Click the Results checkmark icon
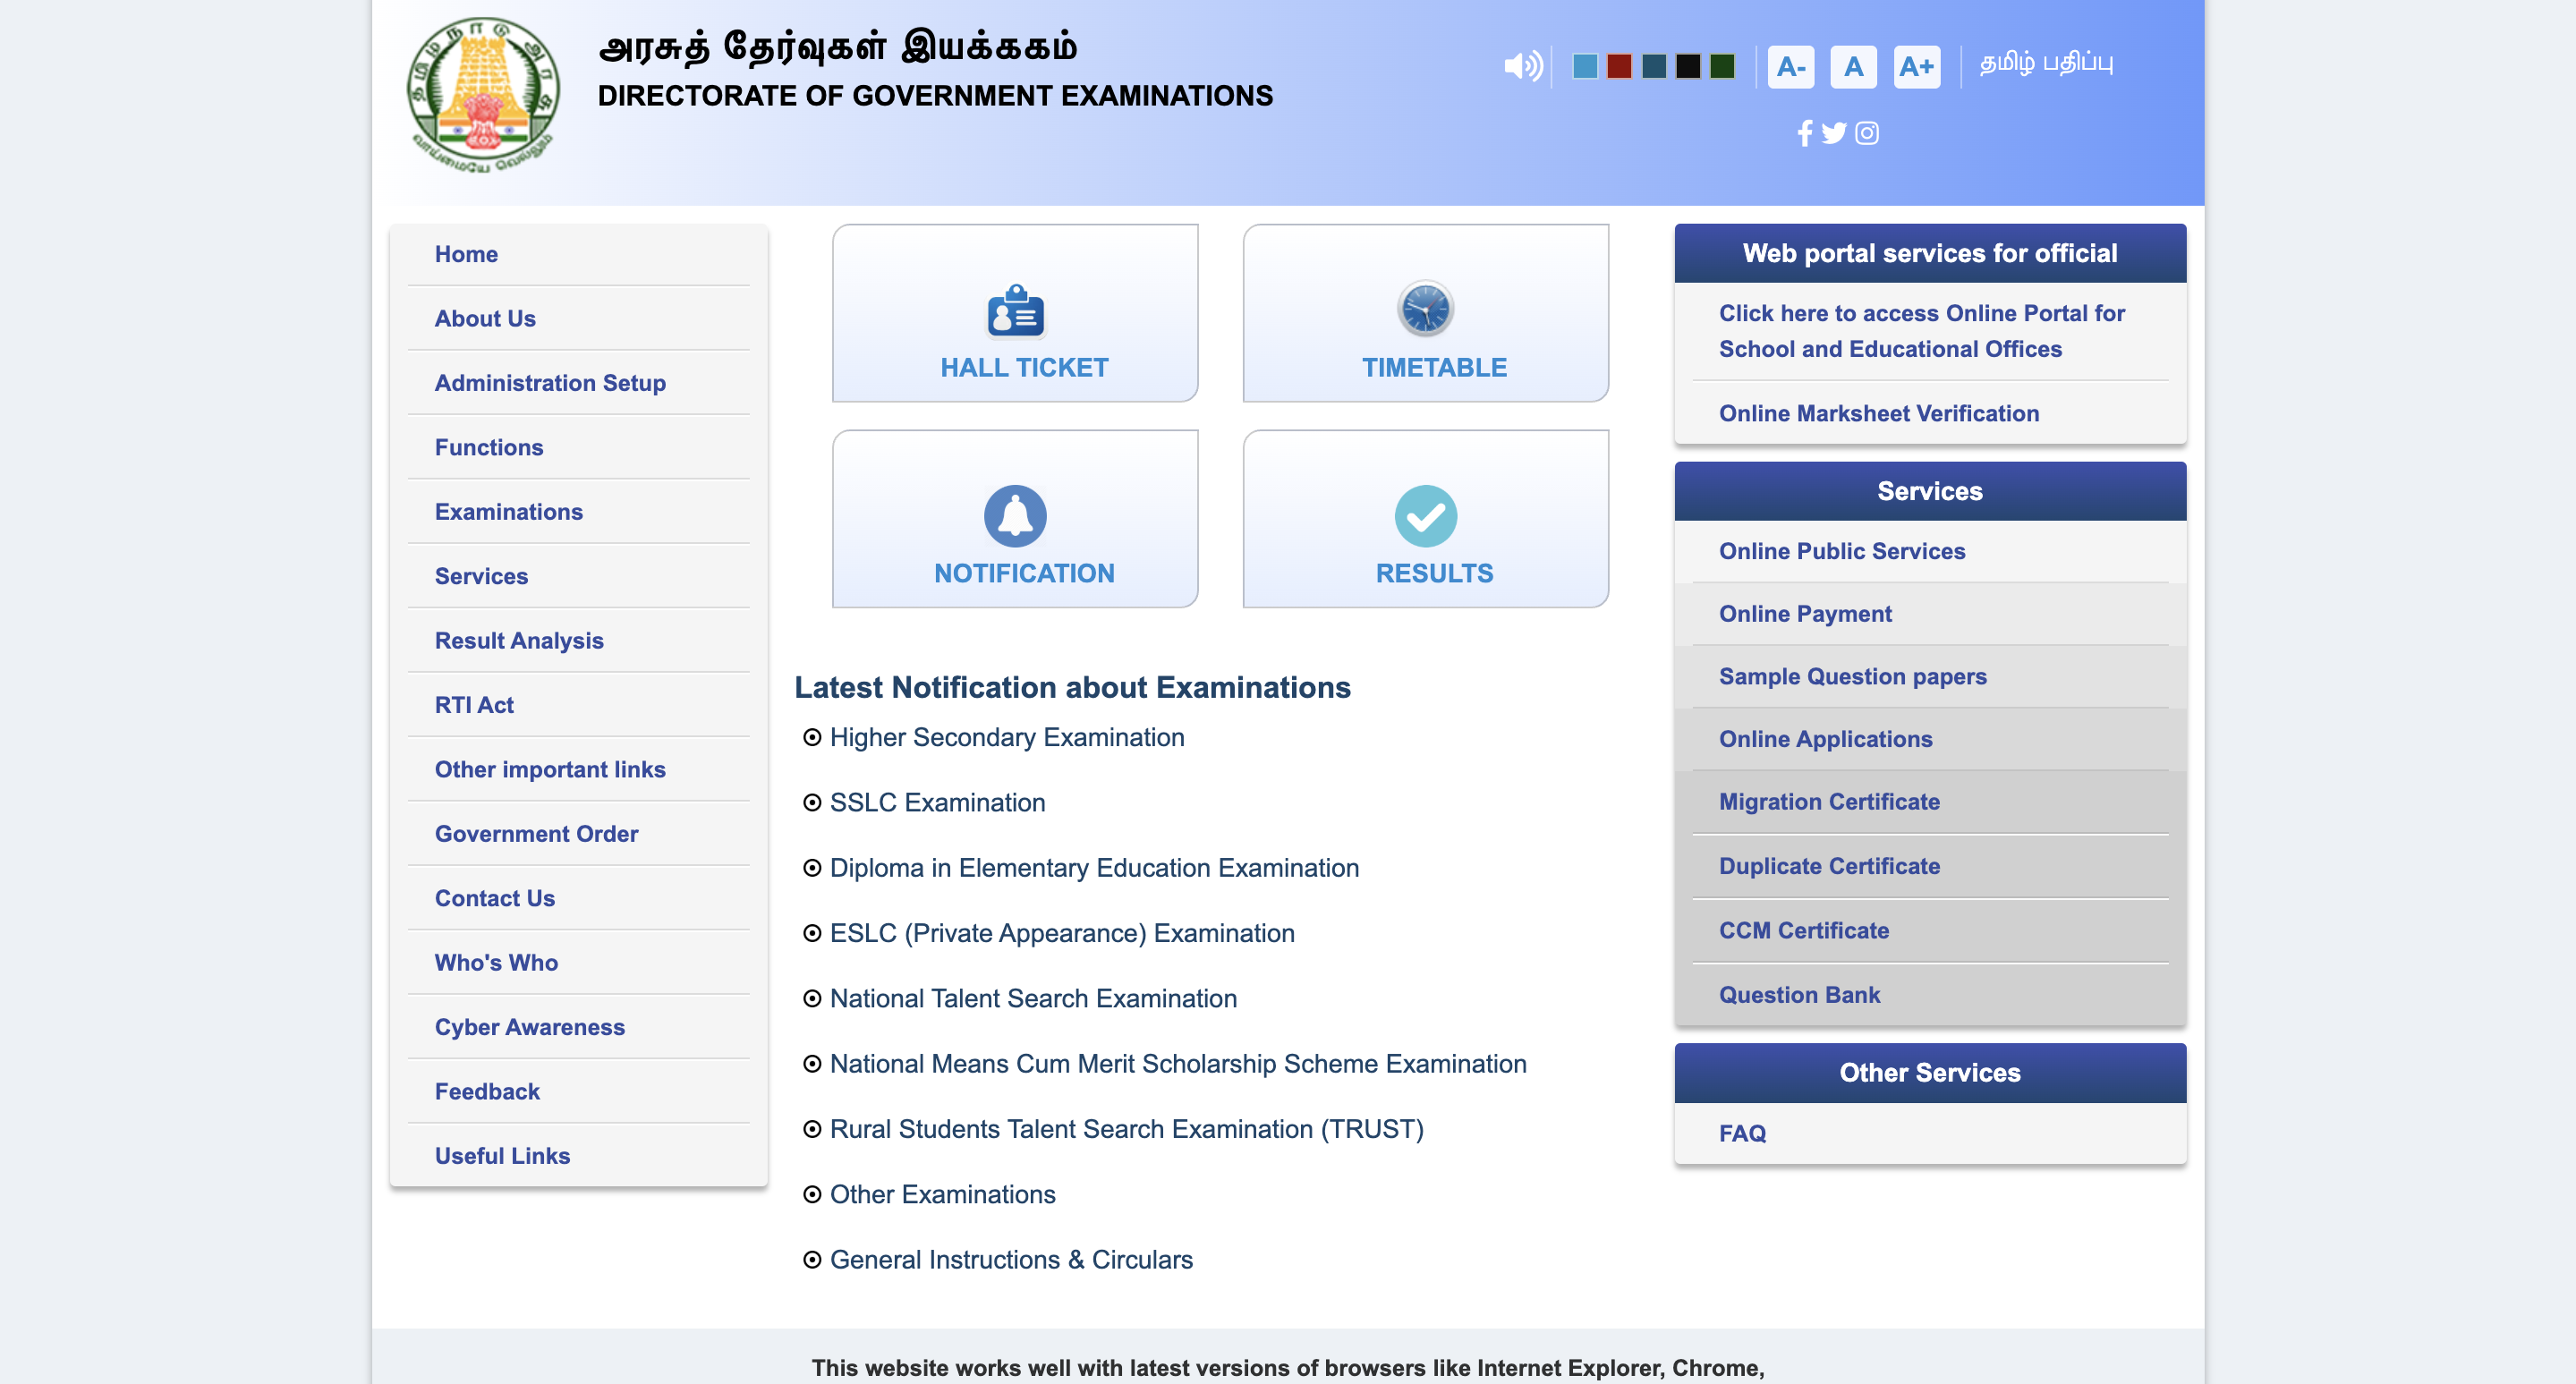Screen dimensions: 2576x1384 click(1425, 516)
